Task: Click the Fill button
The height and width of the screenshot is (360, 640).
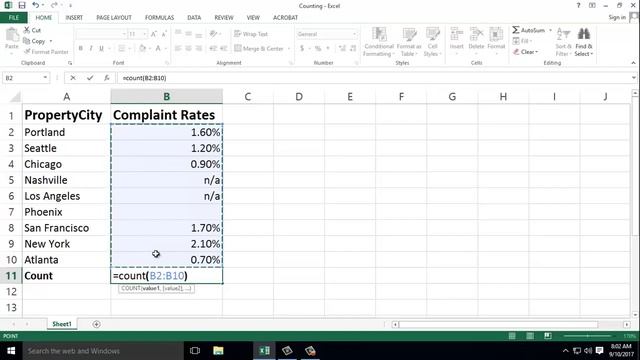Action: pos(522,41)
